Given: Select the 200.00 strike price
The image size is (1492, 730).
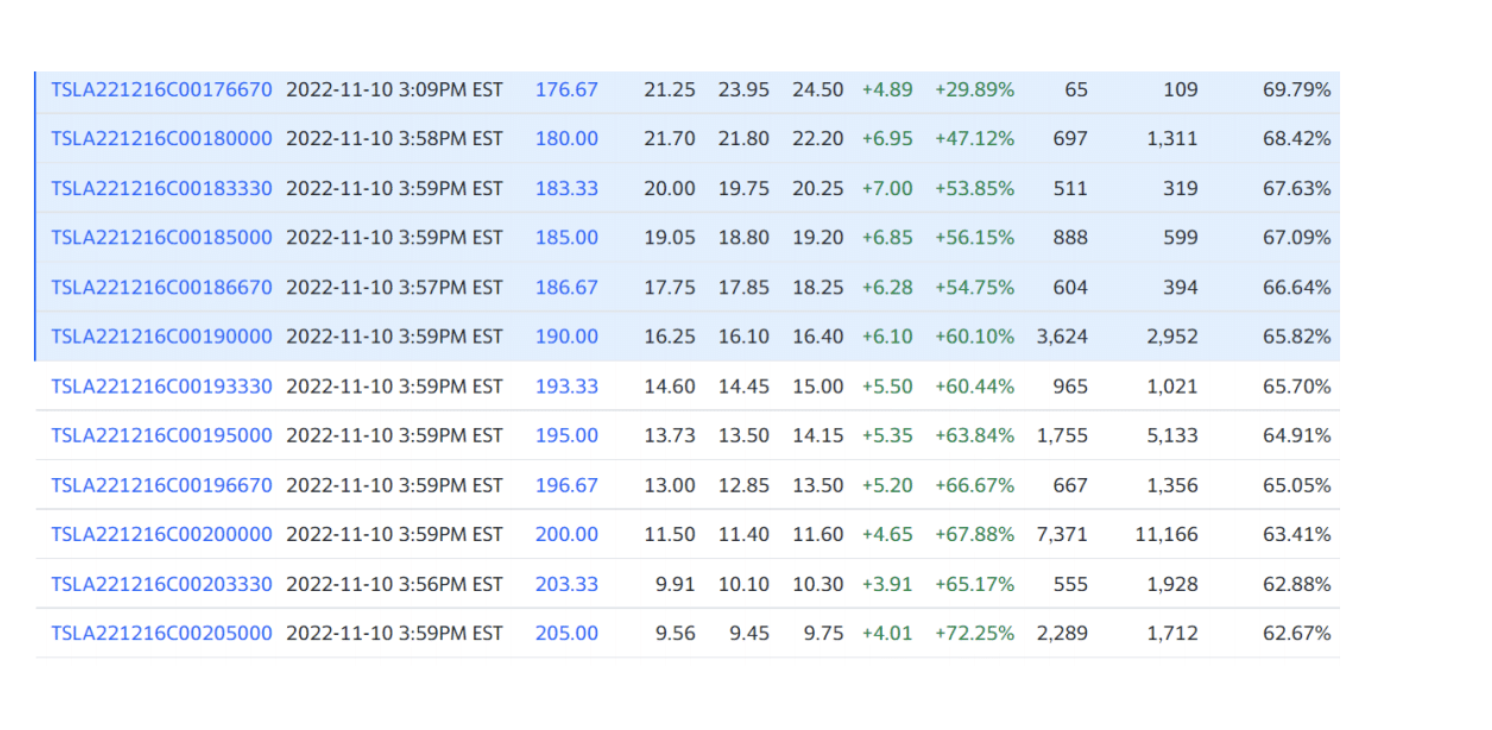Looking at the screenshot, I should click(567, 534).
